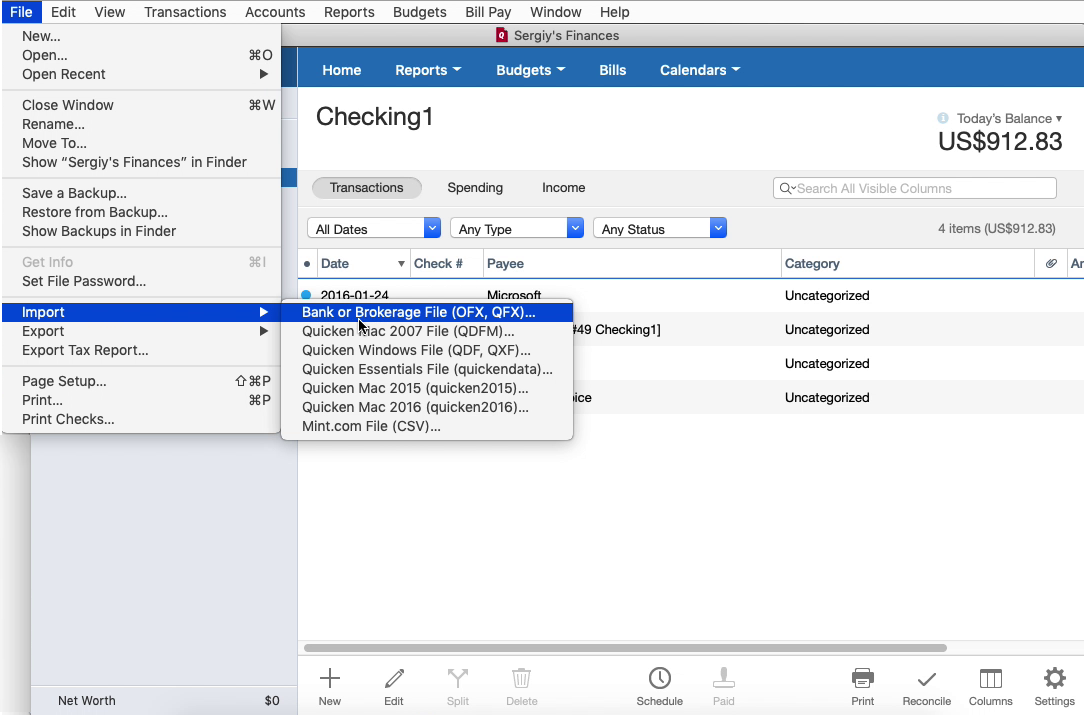The width and height of the screenshot is (1084, 715).
Task: Choose Set File Password menu item
Action: tap(142, 281)
